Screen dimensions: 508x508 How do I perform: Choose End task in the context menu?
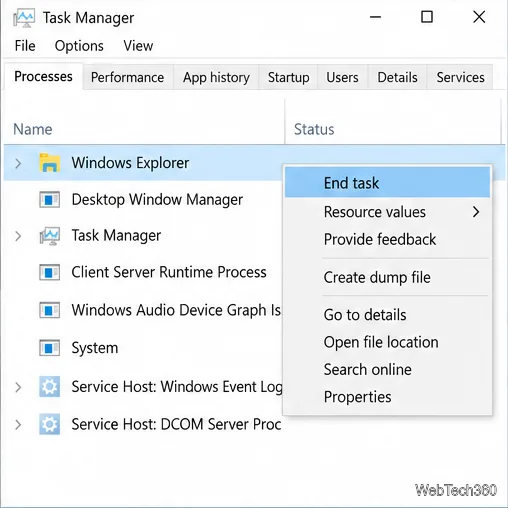pyautogui.click(x=387, y=183)
